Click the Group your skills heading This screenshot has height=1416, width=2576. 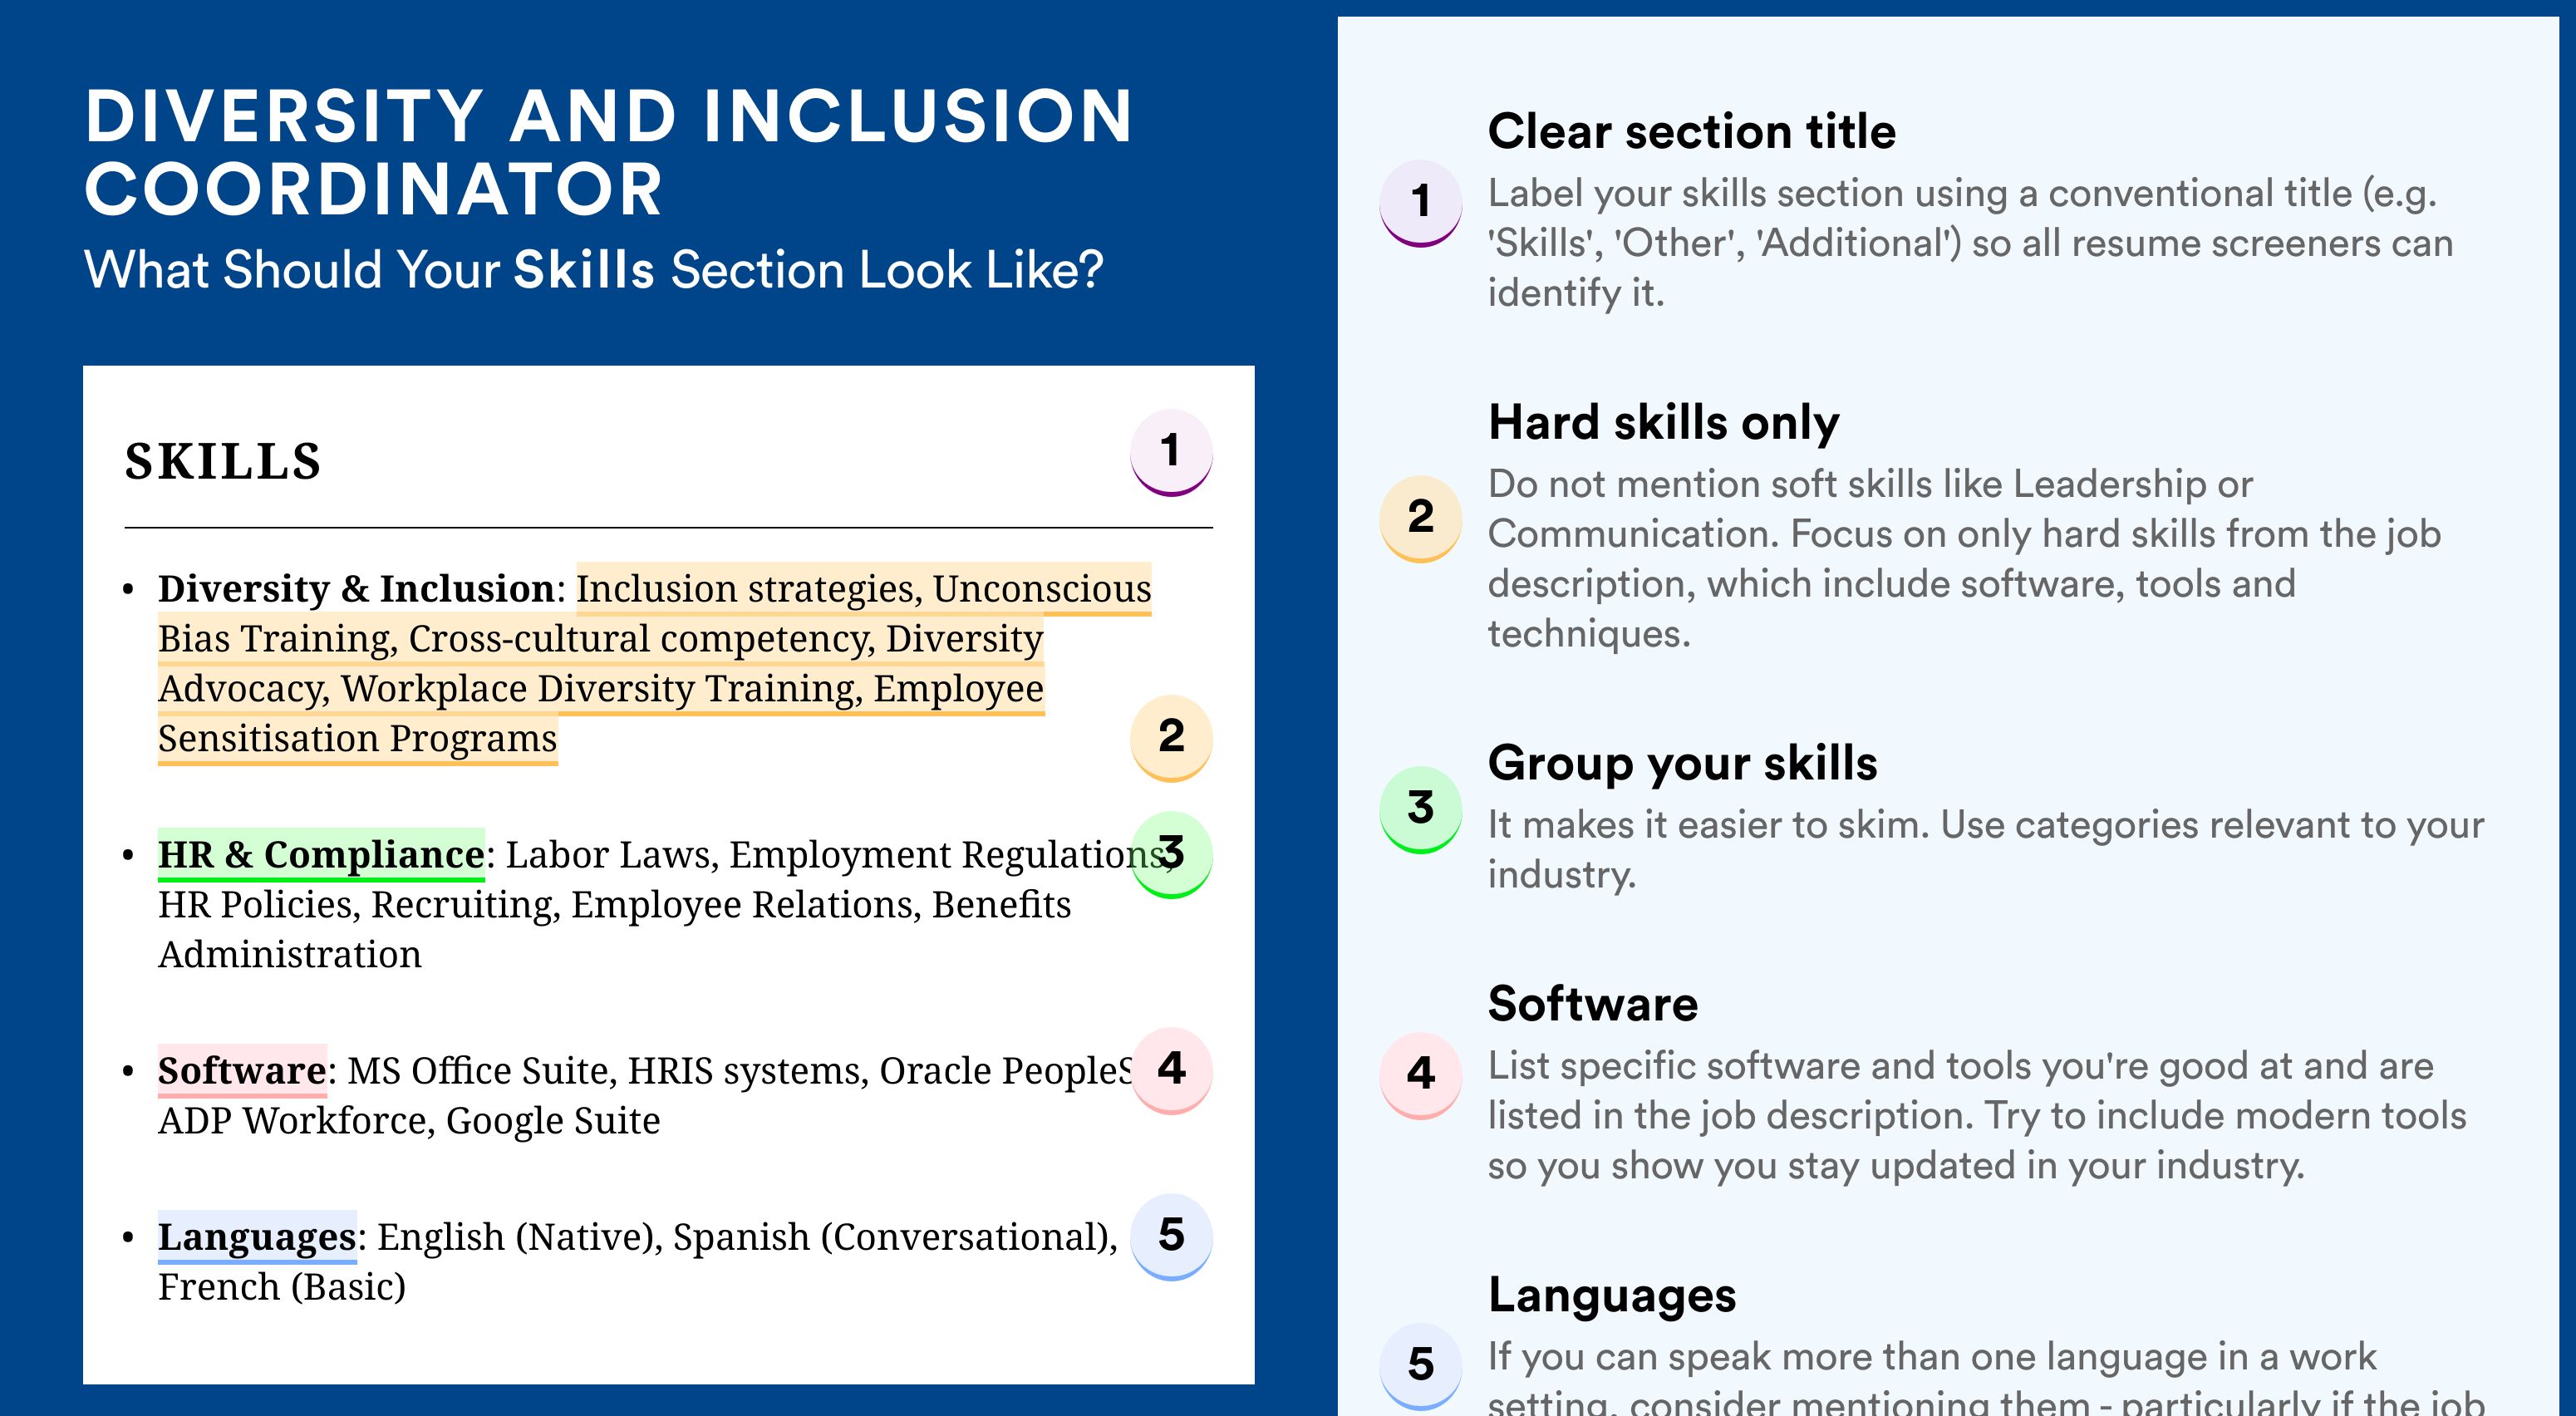pos(1682,763)
